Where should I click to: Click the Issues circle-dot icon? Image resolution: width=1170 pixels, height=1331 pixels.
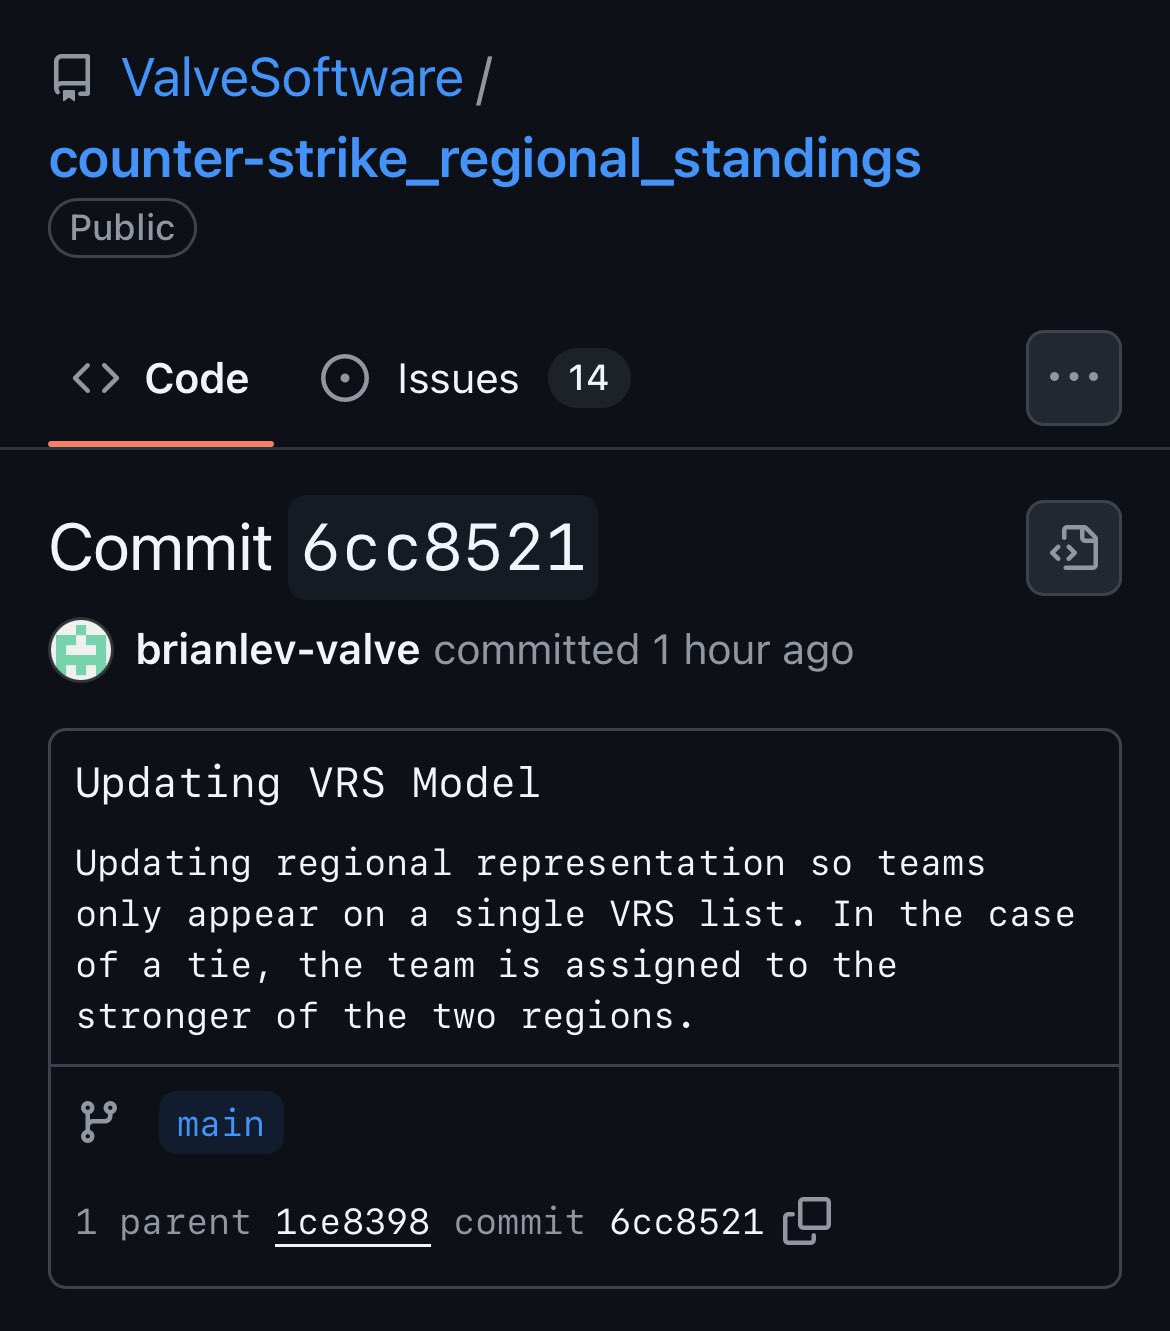(345, 379)
